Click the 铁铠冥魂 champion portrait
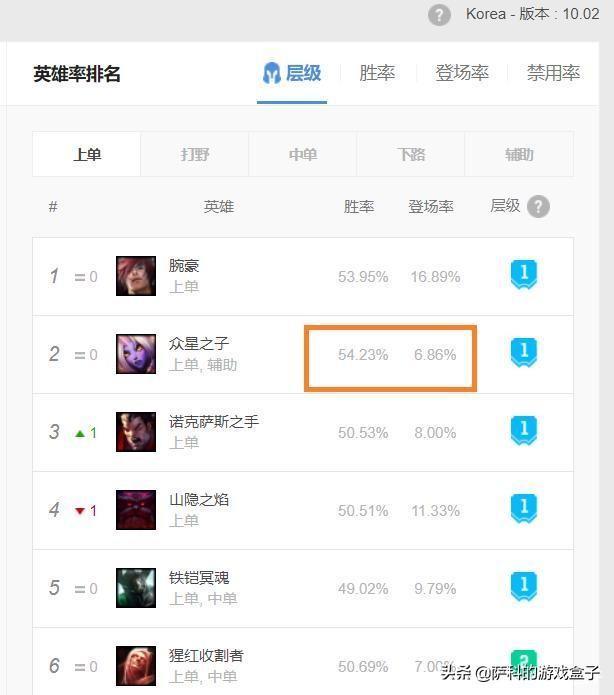This screenshot has width=614, height=695. 135,588
